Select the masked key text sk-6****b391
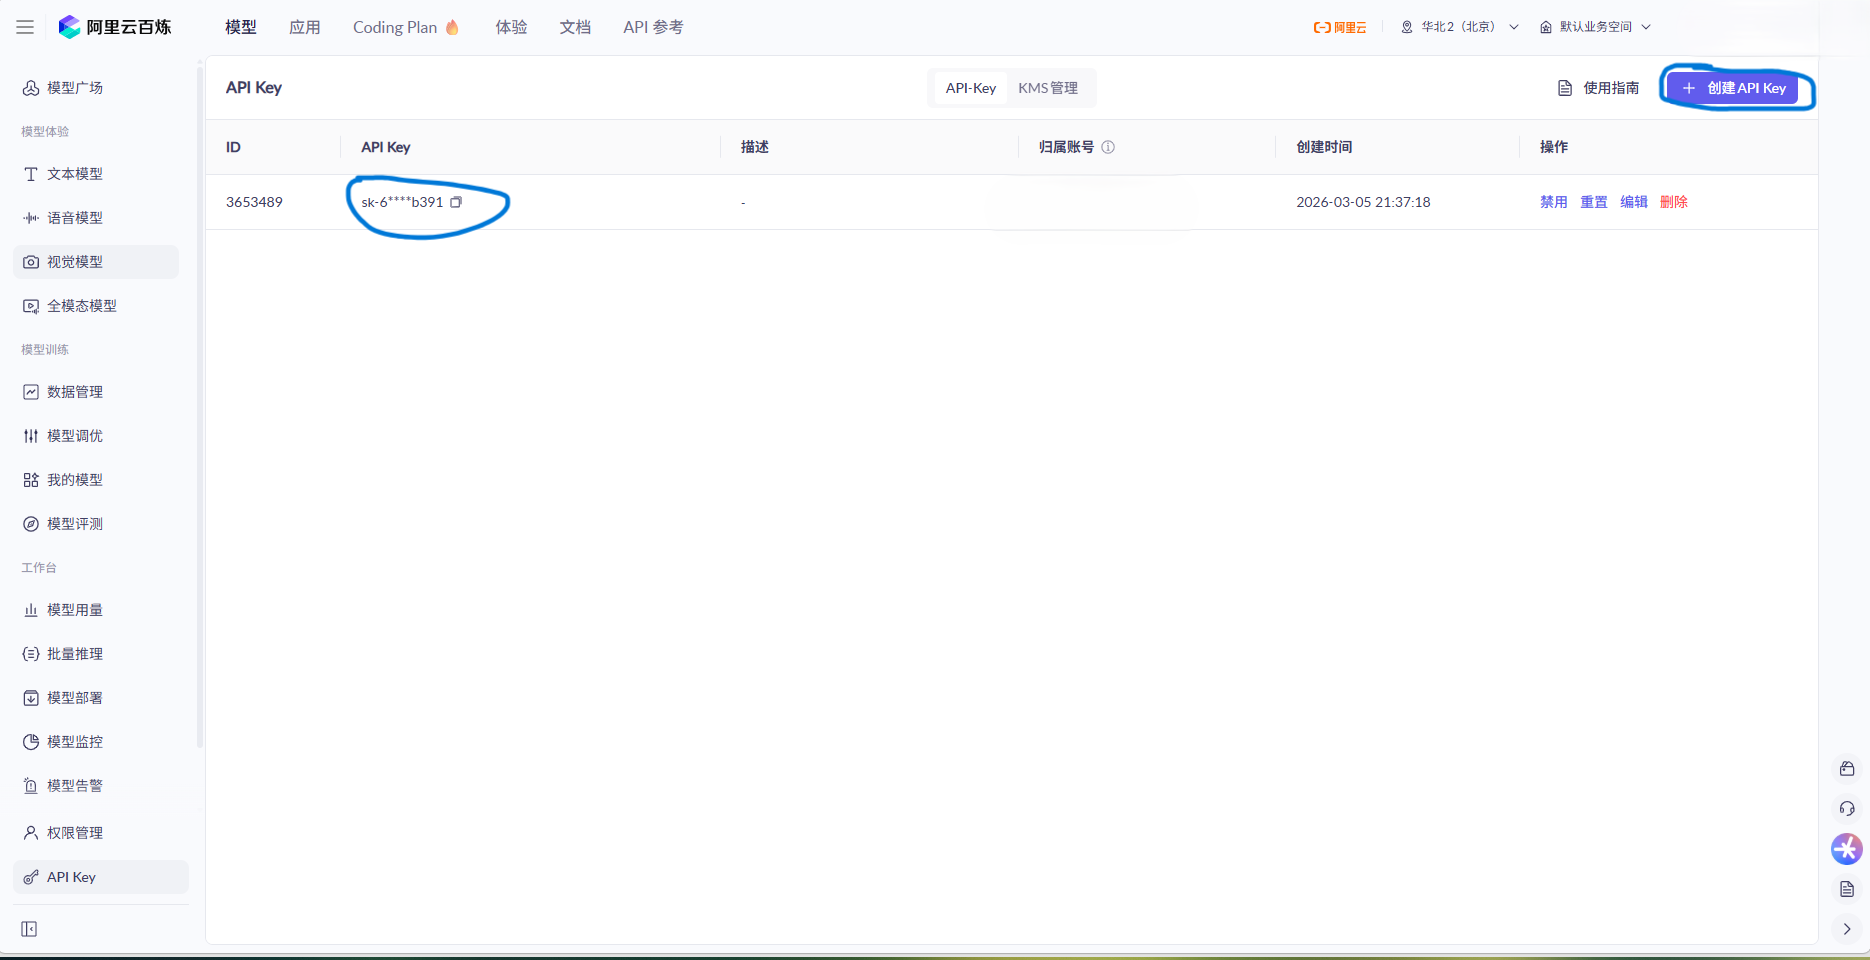This screenshot has width=1870, height=960. click(x=402, y=202)
